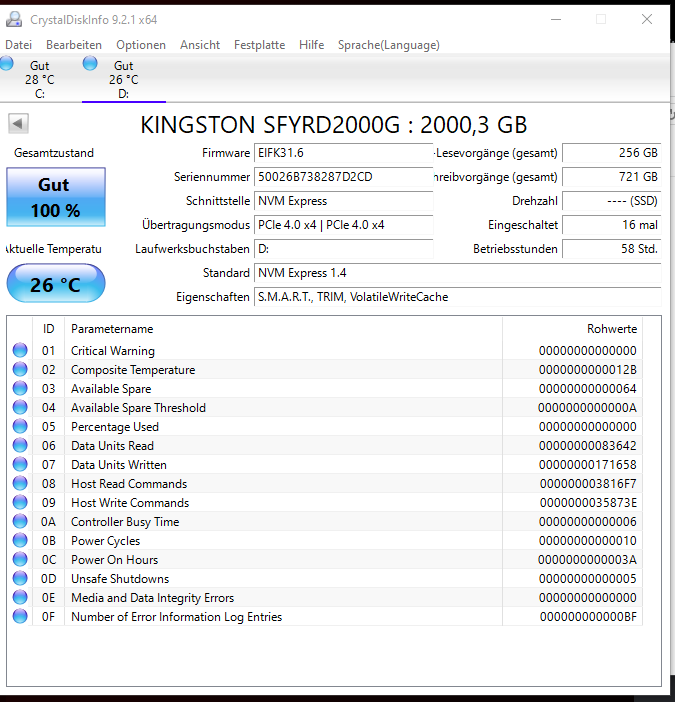Image resolution: width=675 pixels, height=702 pixels.
Task: Click status orb for Percentage Used row
Action: click(x=20, y=426)
